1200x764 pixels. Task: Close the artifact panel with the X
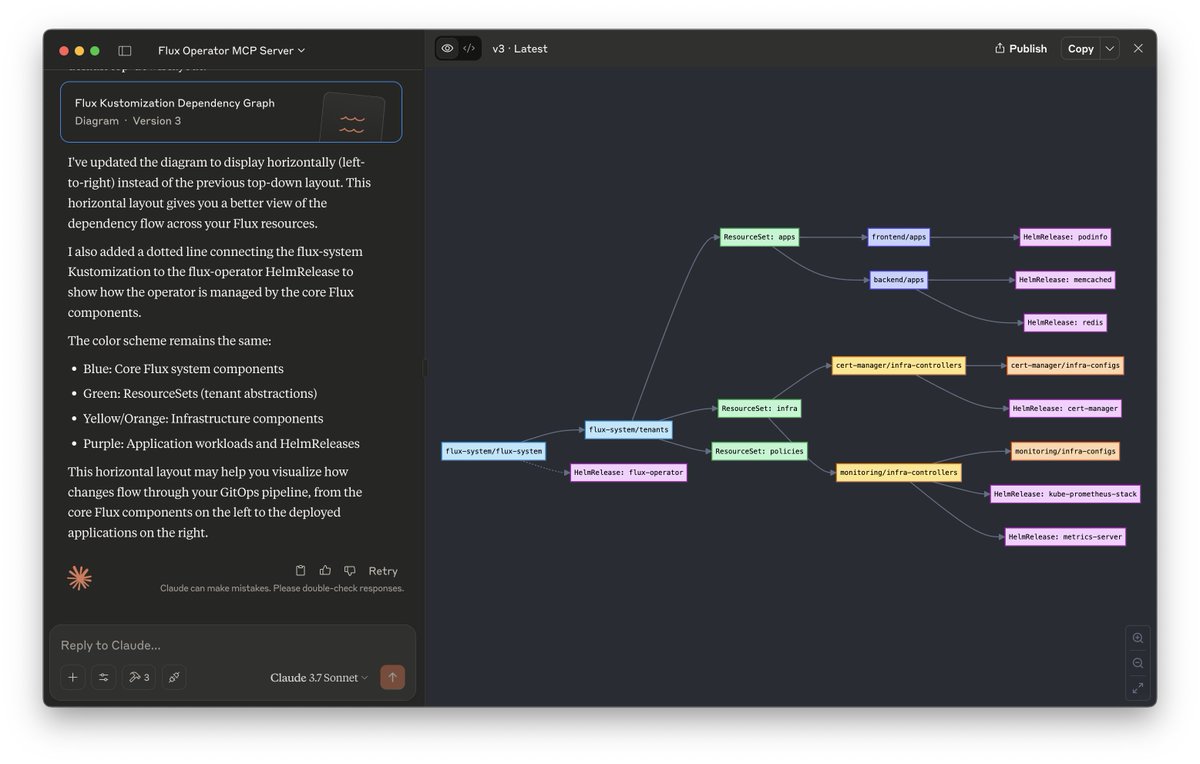(1138, 48)
